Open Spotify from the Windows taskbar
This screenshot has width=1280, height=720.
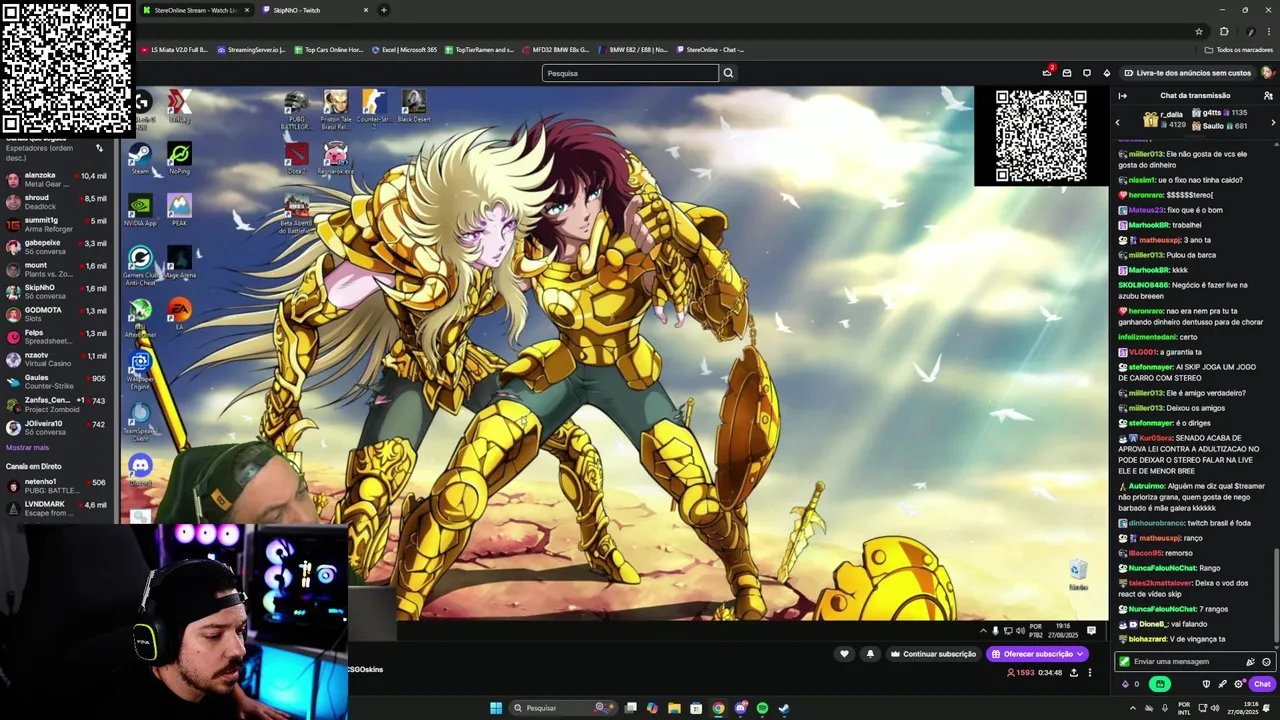tap(762, 708)
